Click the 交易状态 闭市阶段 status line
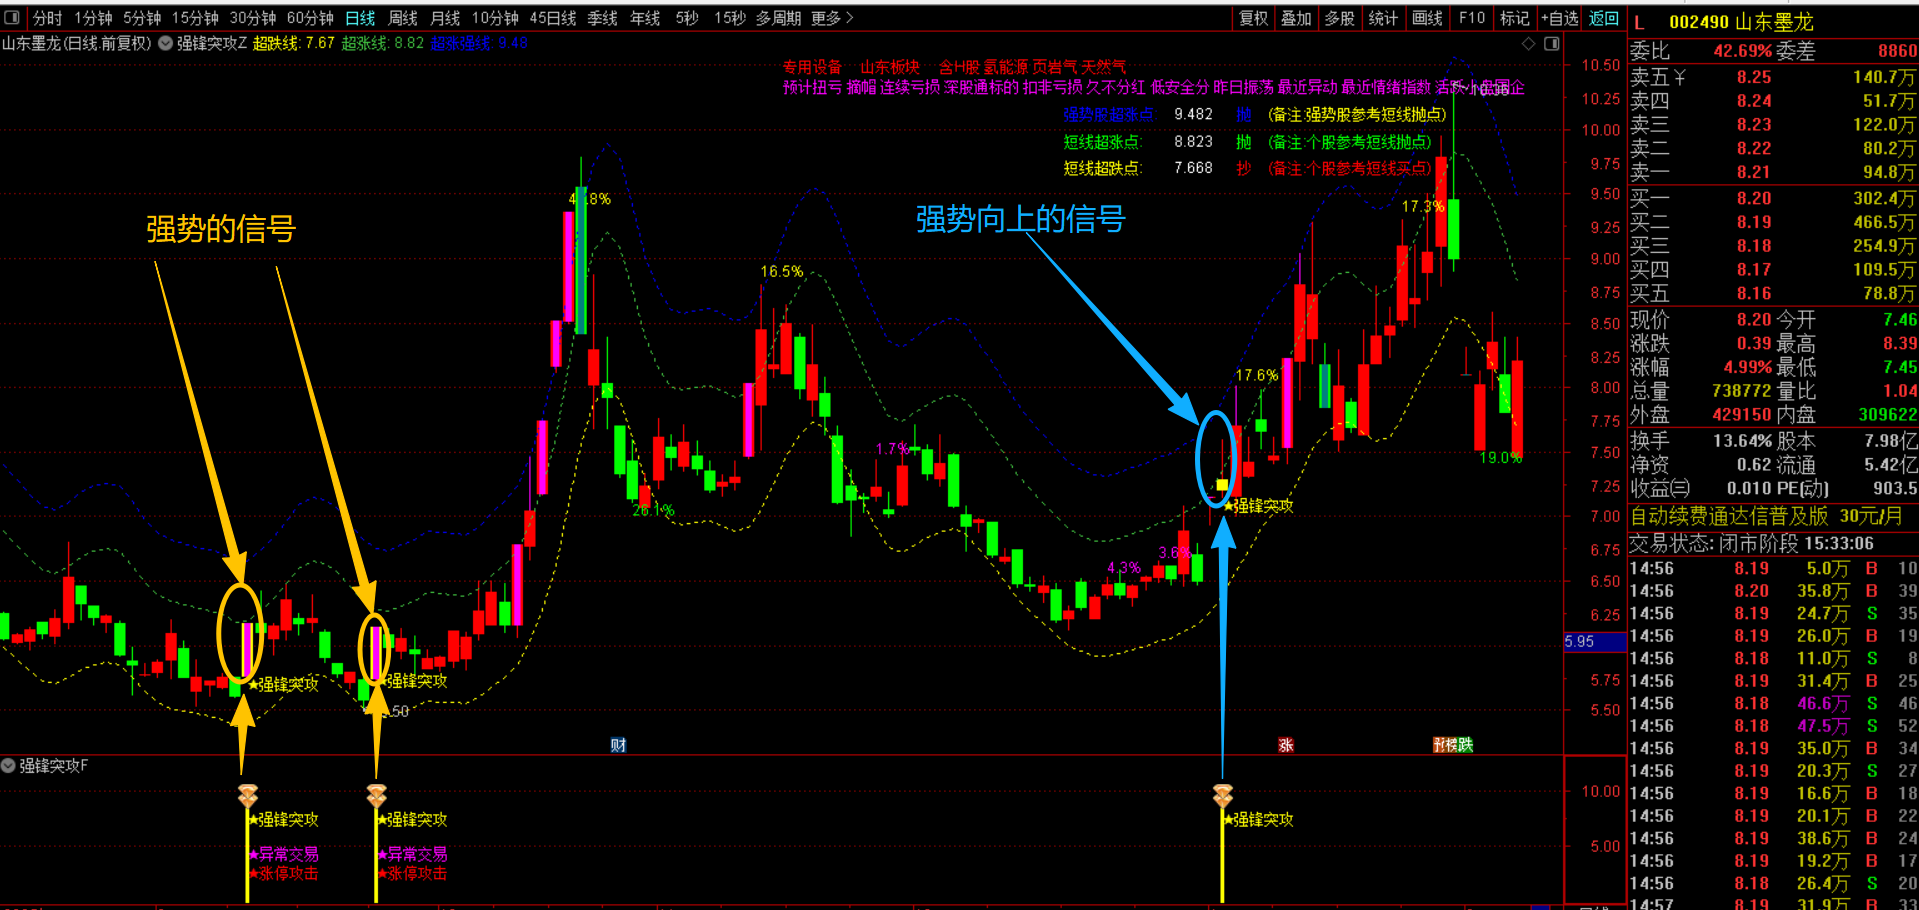This screenshot has height=910, width=1919. pos(1752,543)
